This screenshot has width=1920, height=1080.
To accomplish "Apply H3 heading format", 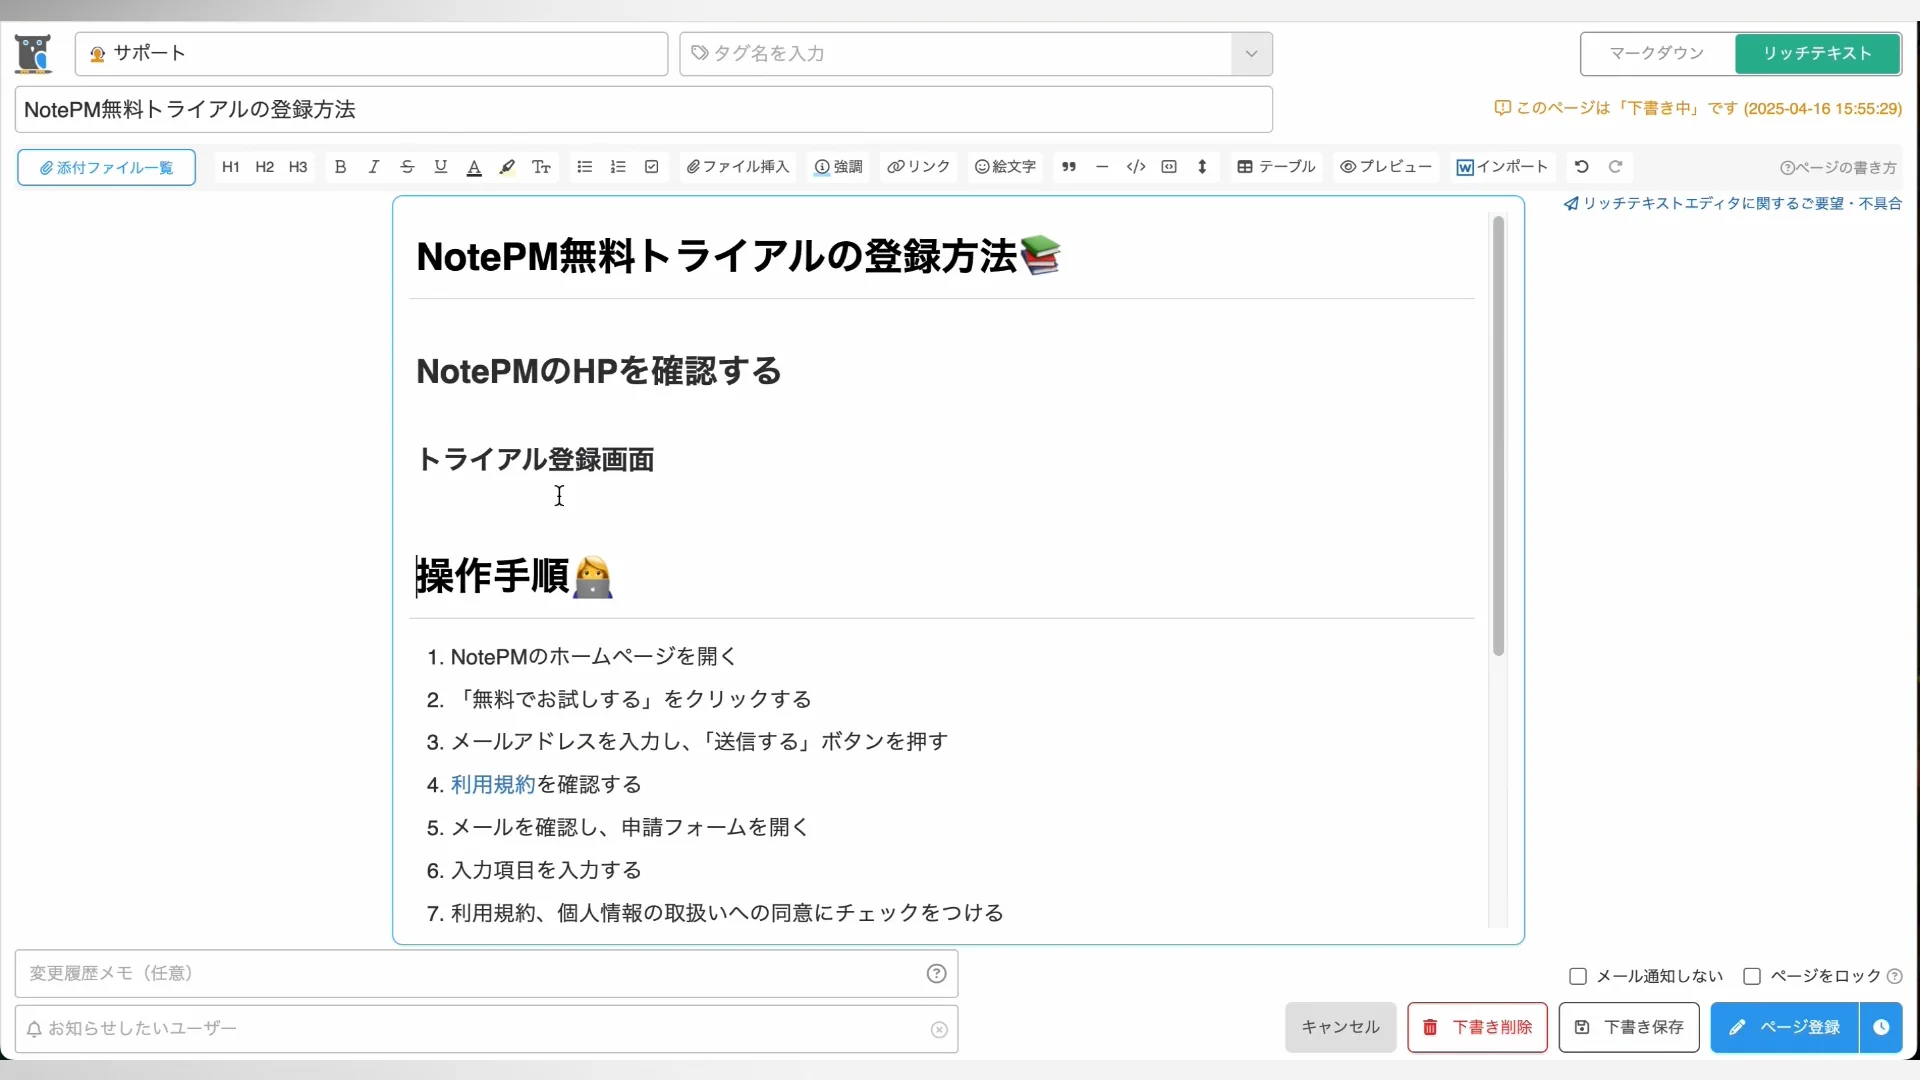I will point(298,167).
